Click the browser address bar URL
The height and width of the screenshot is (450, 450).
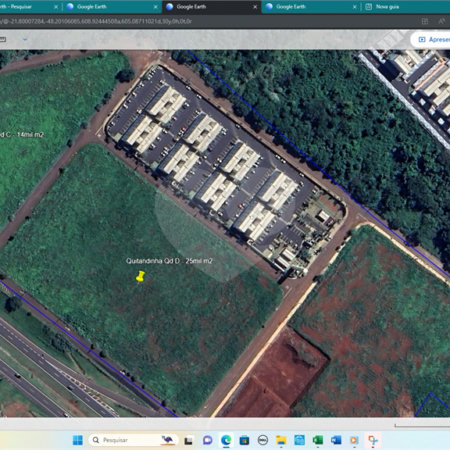tap(96, 21)
